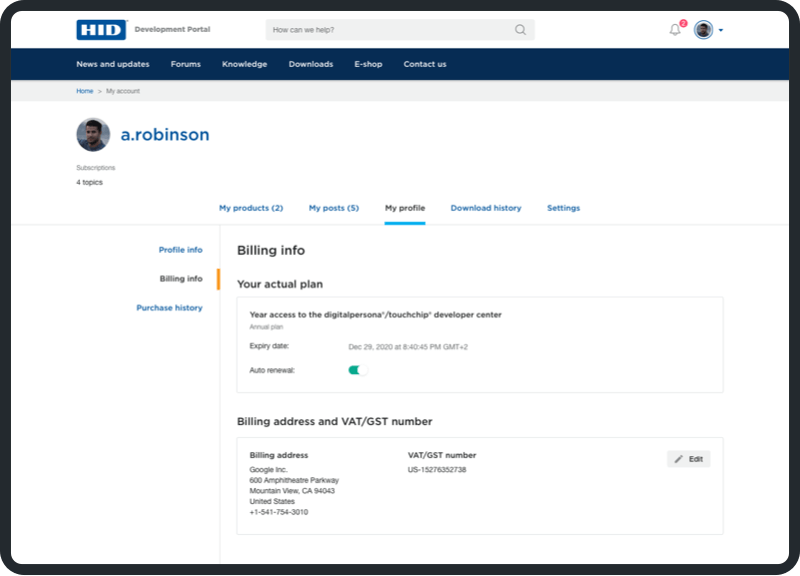800x576 pixels.
Task: Toggle the Auto renewal switch
Action: (357, 370)
